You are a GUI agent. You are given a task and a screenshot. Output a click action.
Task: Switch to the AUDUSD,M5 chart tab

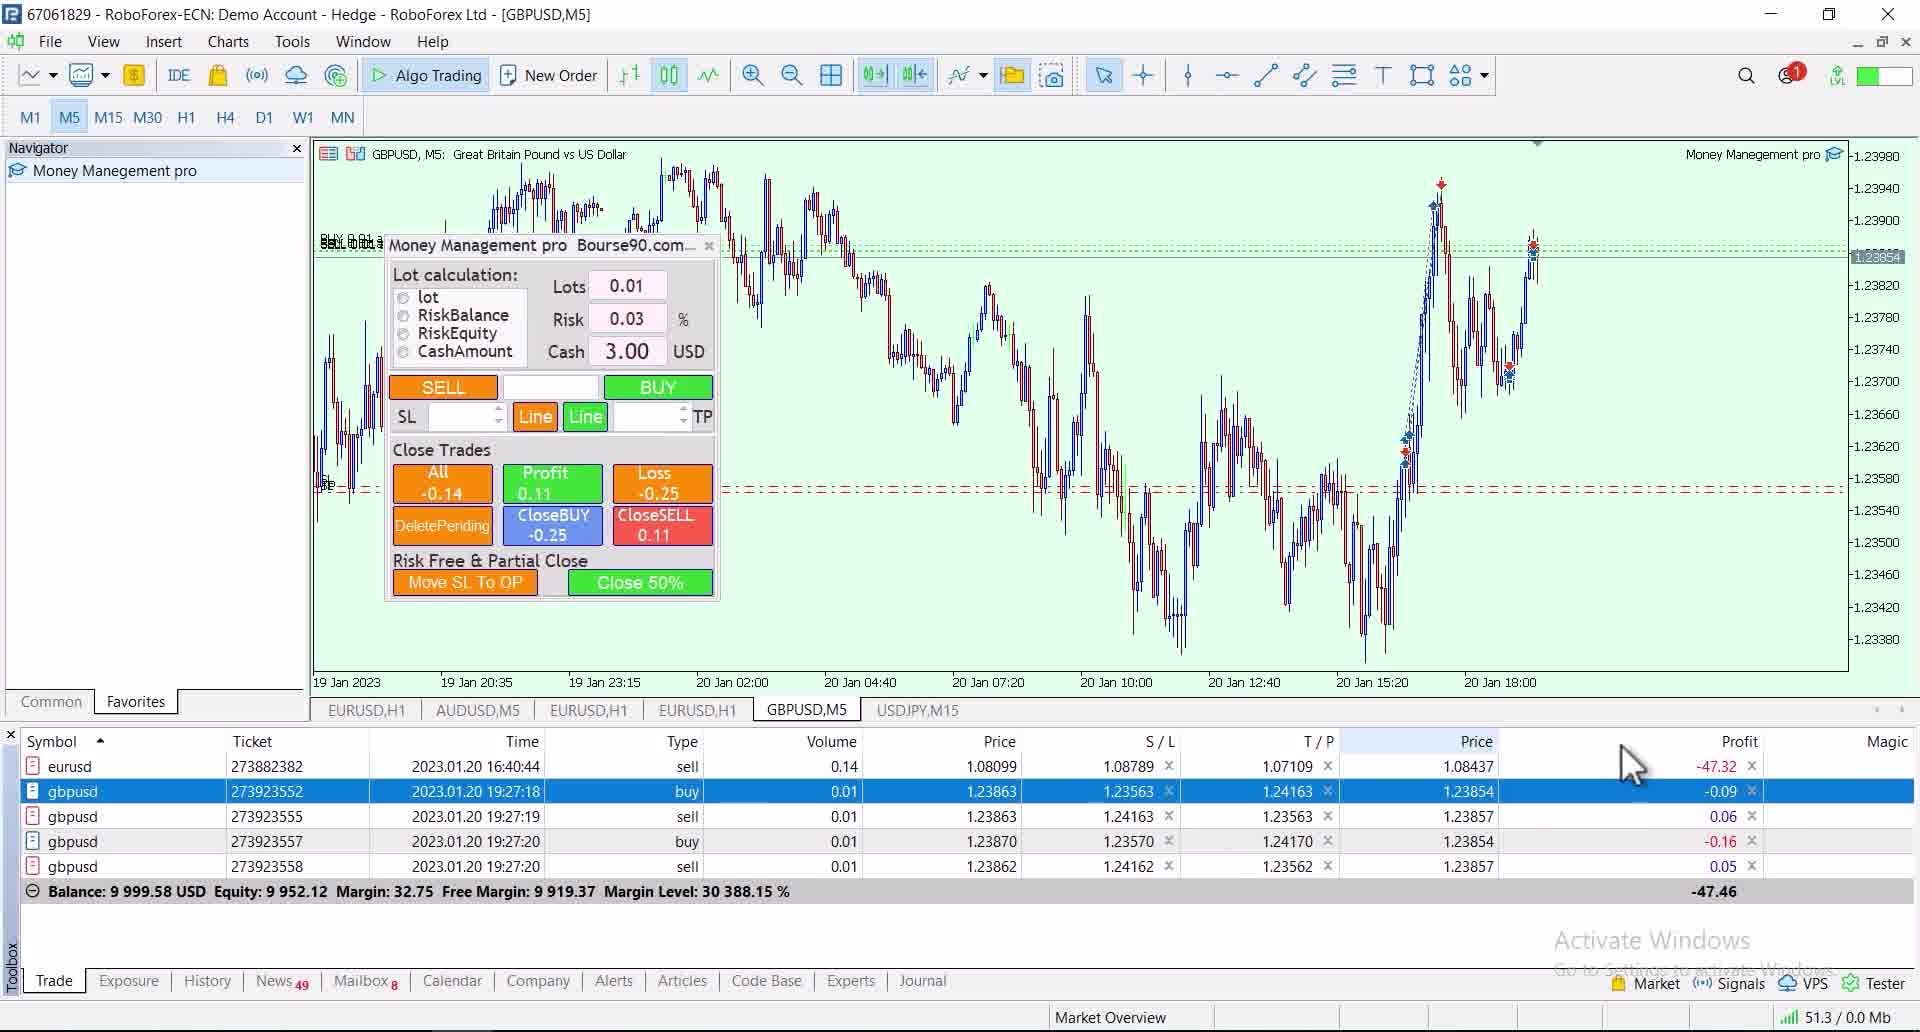(478, 710)
